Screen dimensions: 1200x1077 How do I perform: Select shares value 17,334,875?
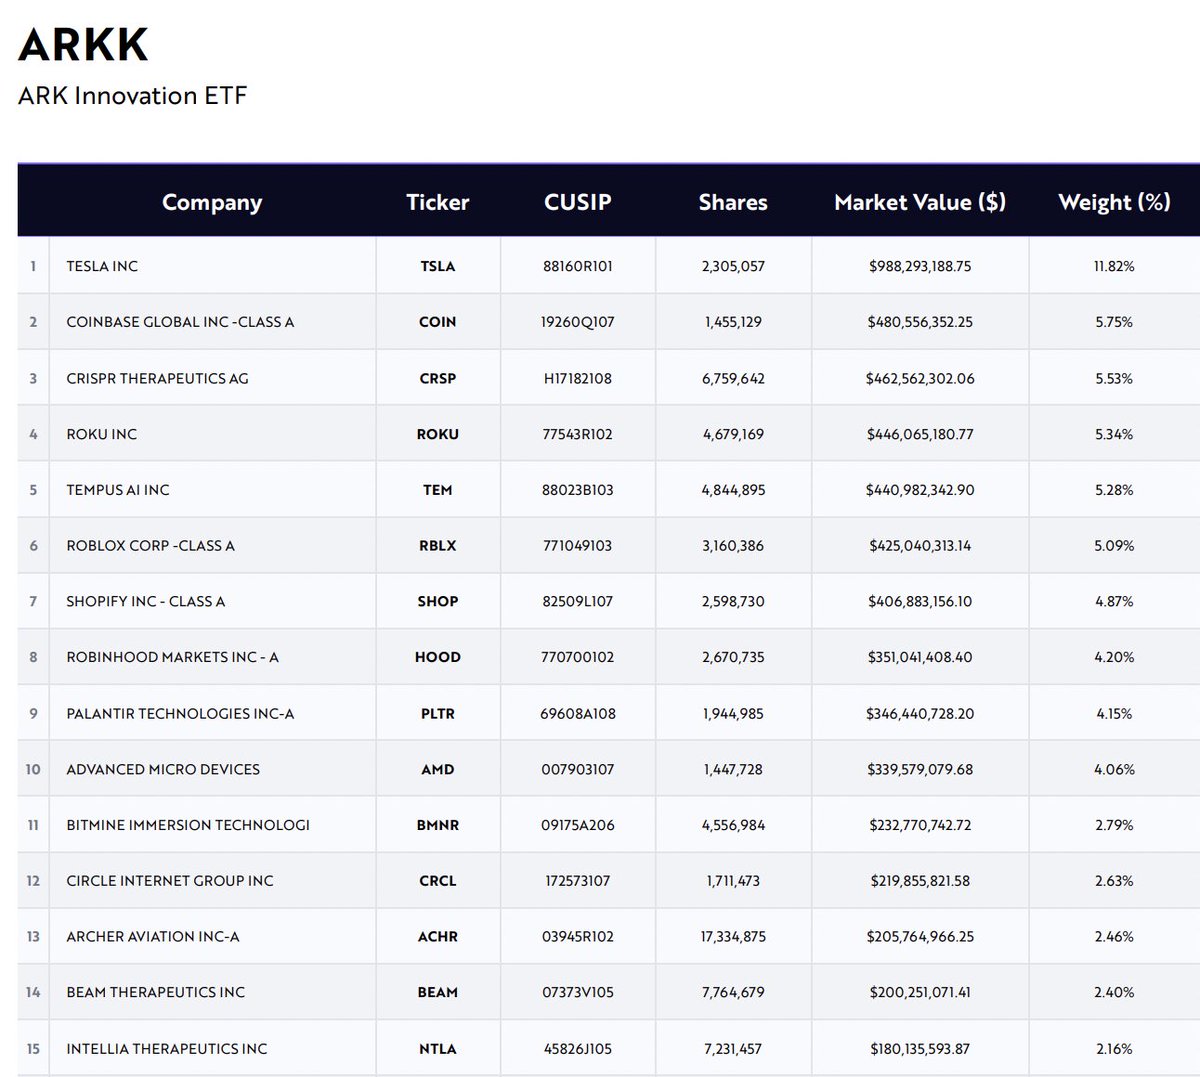(x=733, y=937)
